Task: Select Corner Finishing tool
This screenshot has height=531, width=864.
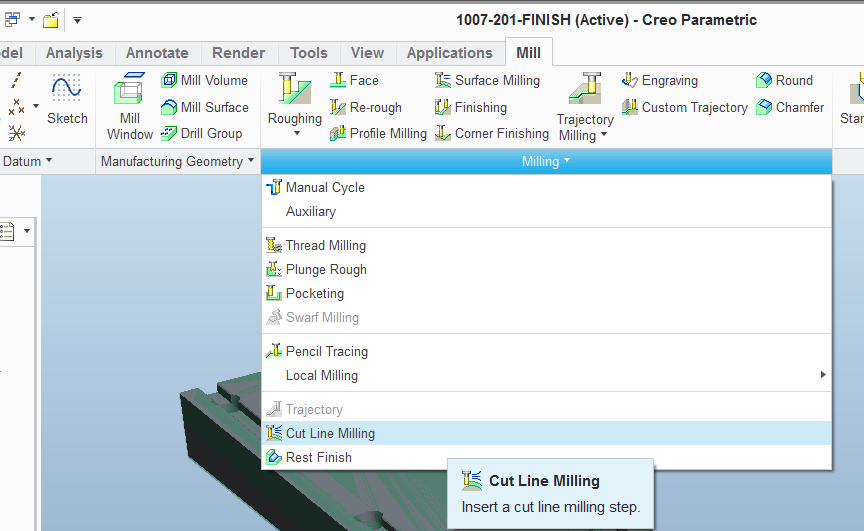Action: click(x=492, y=133)
